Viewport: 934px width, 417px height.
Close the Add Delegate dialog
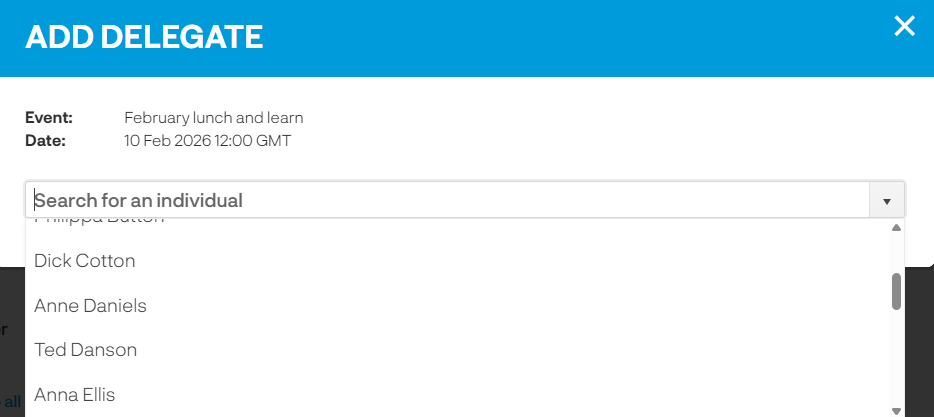click(x=904, y=27)
